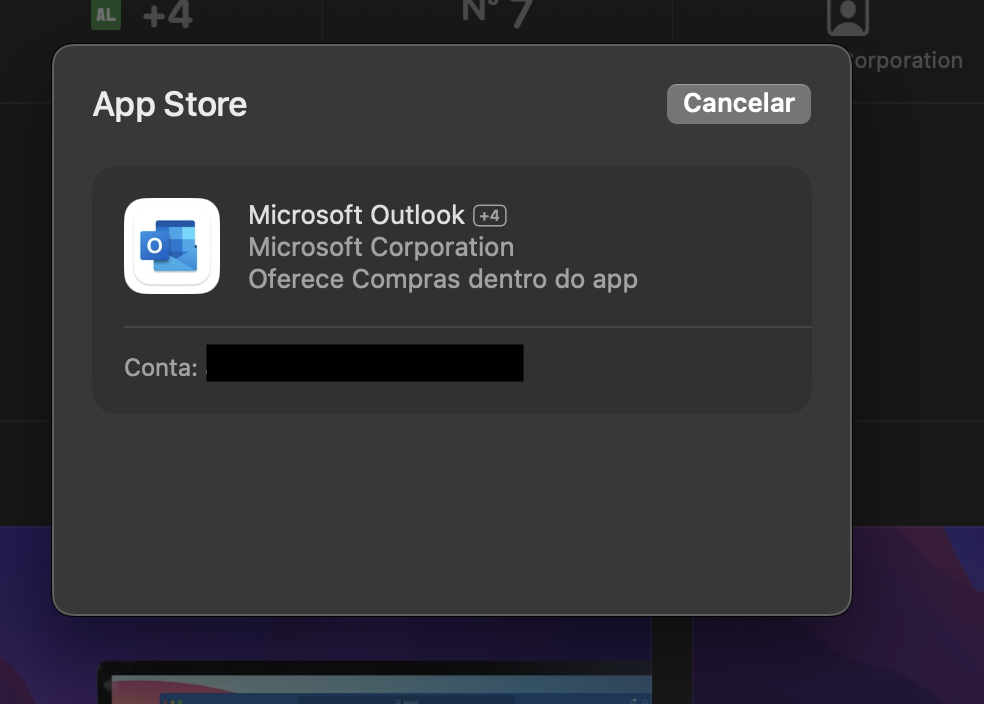984x704 pixels.
Task: Click the +4 age badge beside Outlook
Action: (x=490, y=216)
